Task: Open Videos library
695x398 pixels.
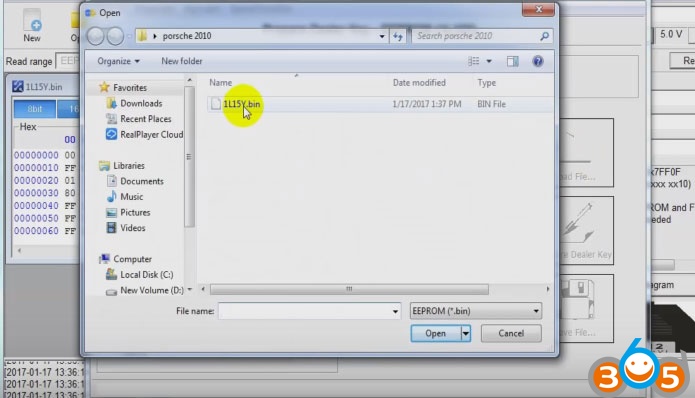Action: 132,228
